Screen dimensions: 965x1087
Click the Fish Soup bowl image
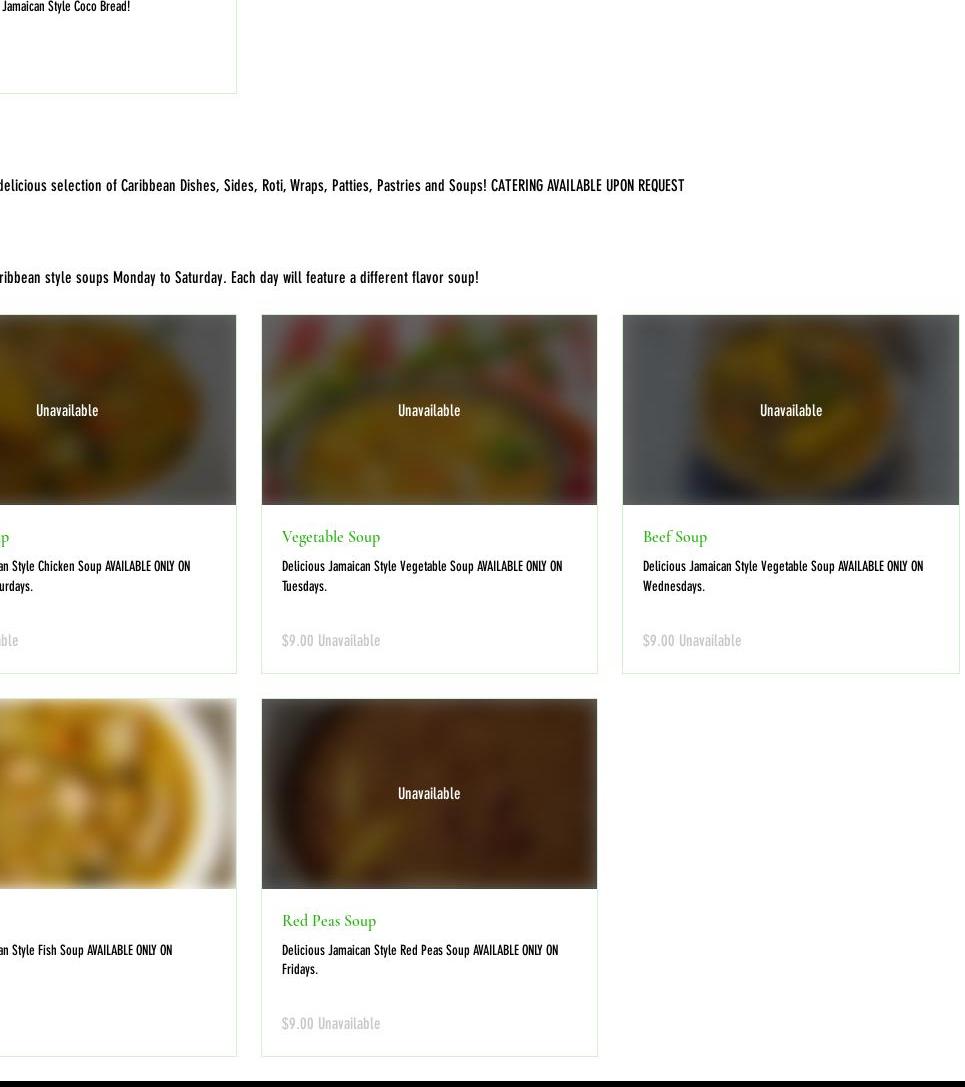pyautogui.click(x=118, y=794)
